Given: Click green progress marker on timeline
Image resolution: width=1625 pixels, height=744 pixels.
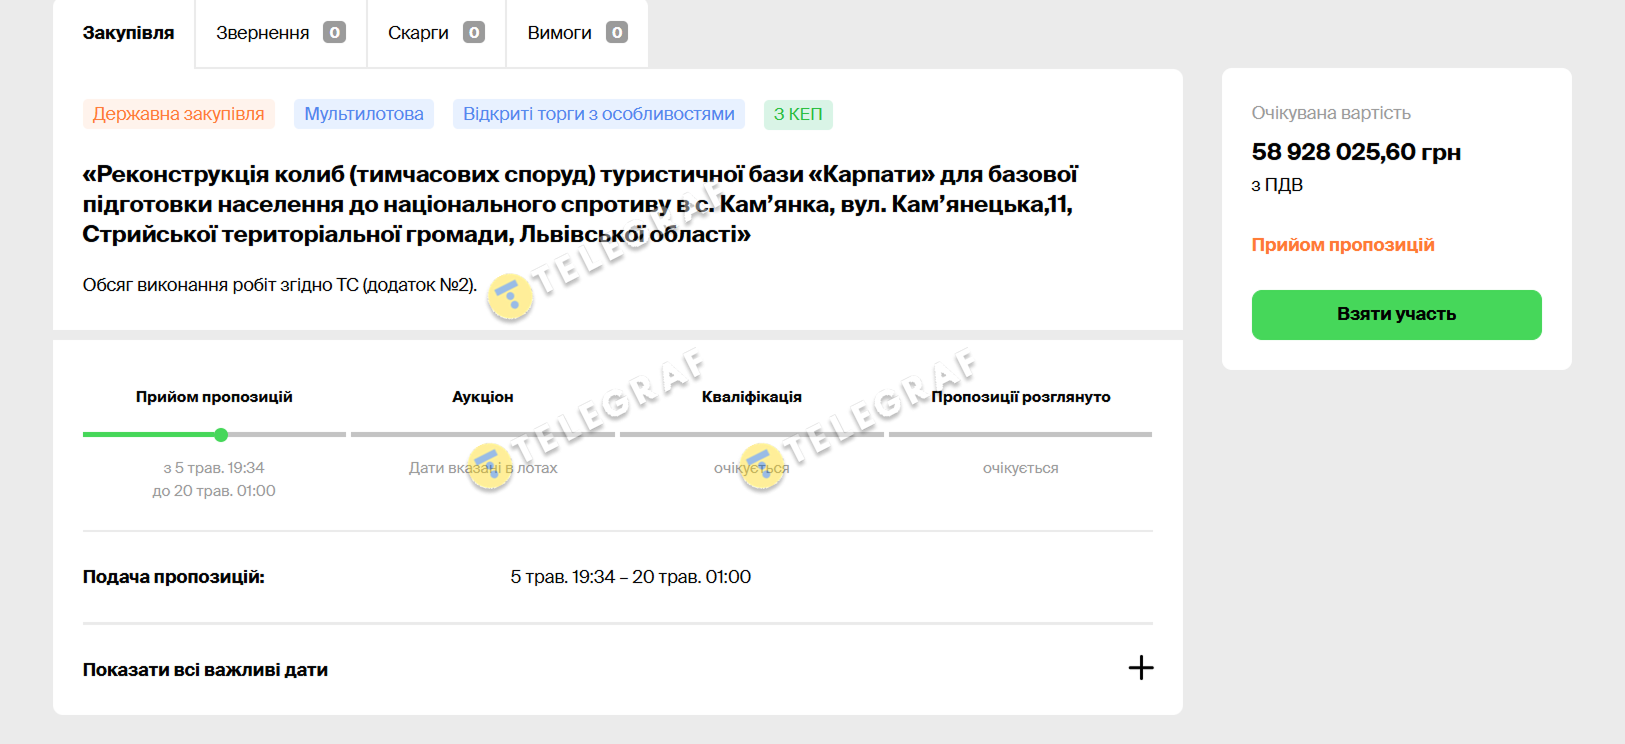Looking at the screenshot, I should [221, 435].
